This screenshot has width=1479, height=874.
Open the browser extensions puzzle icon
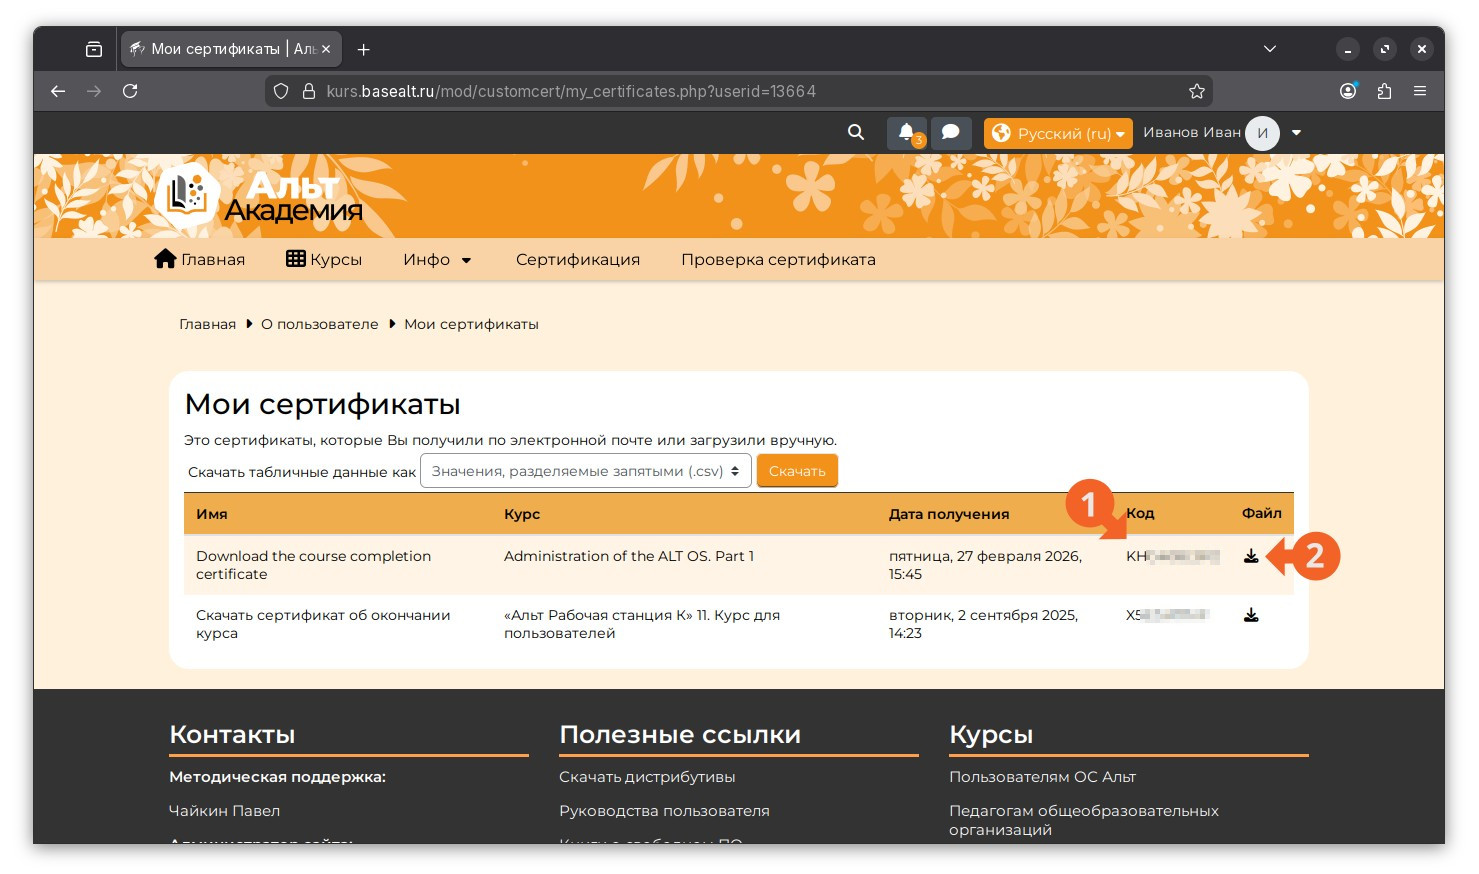point(1384,91)
